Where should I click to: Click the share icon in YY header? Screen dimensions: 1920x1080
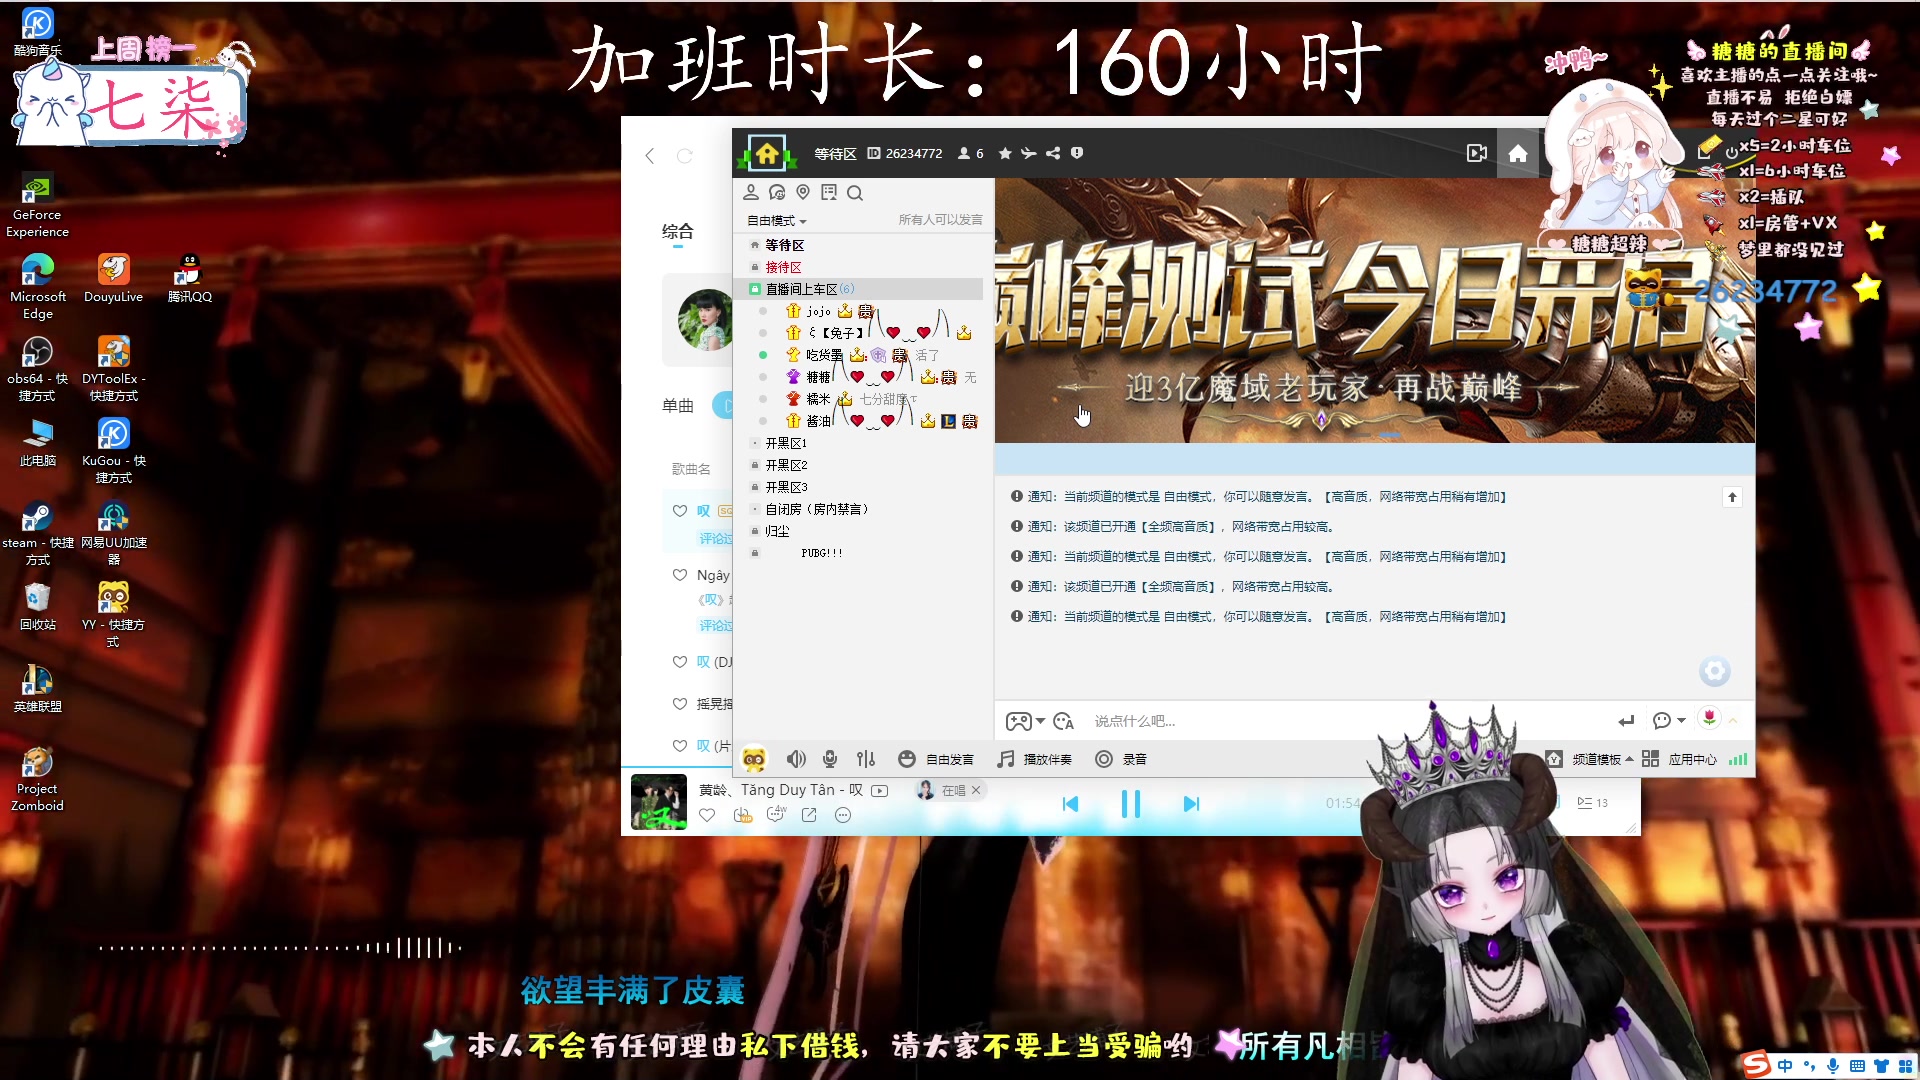(1053, 153)
